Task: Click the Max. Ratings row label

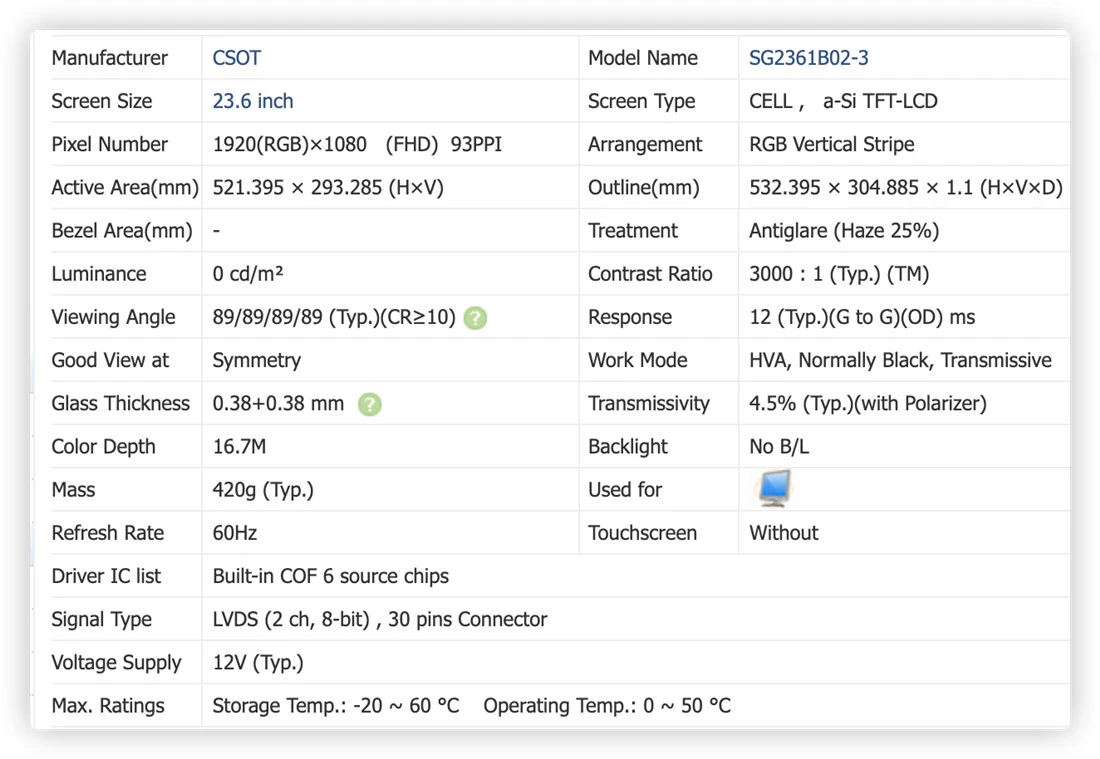Action: pyautogui.click(x=108, y=706)
